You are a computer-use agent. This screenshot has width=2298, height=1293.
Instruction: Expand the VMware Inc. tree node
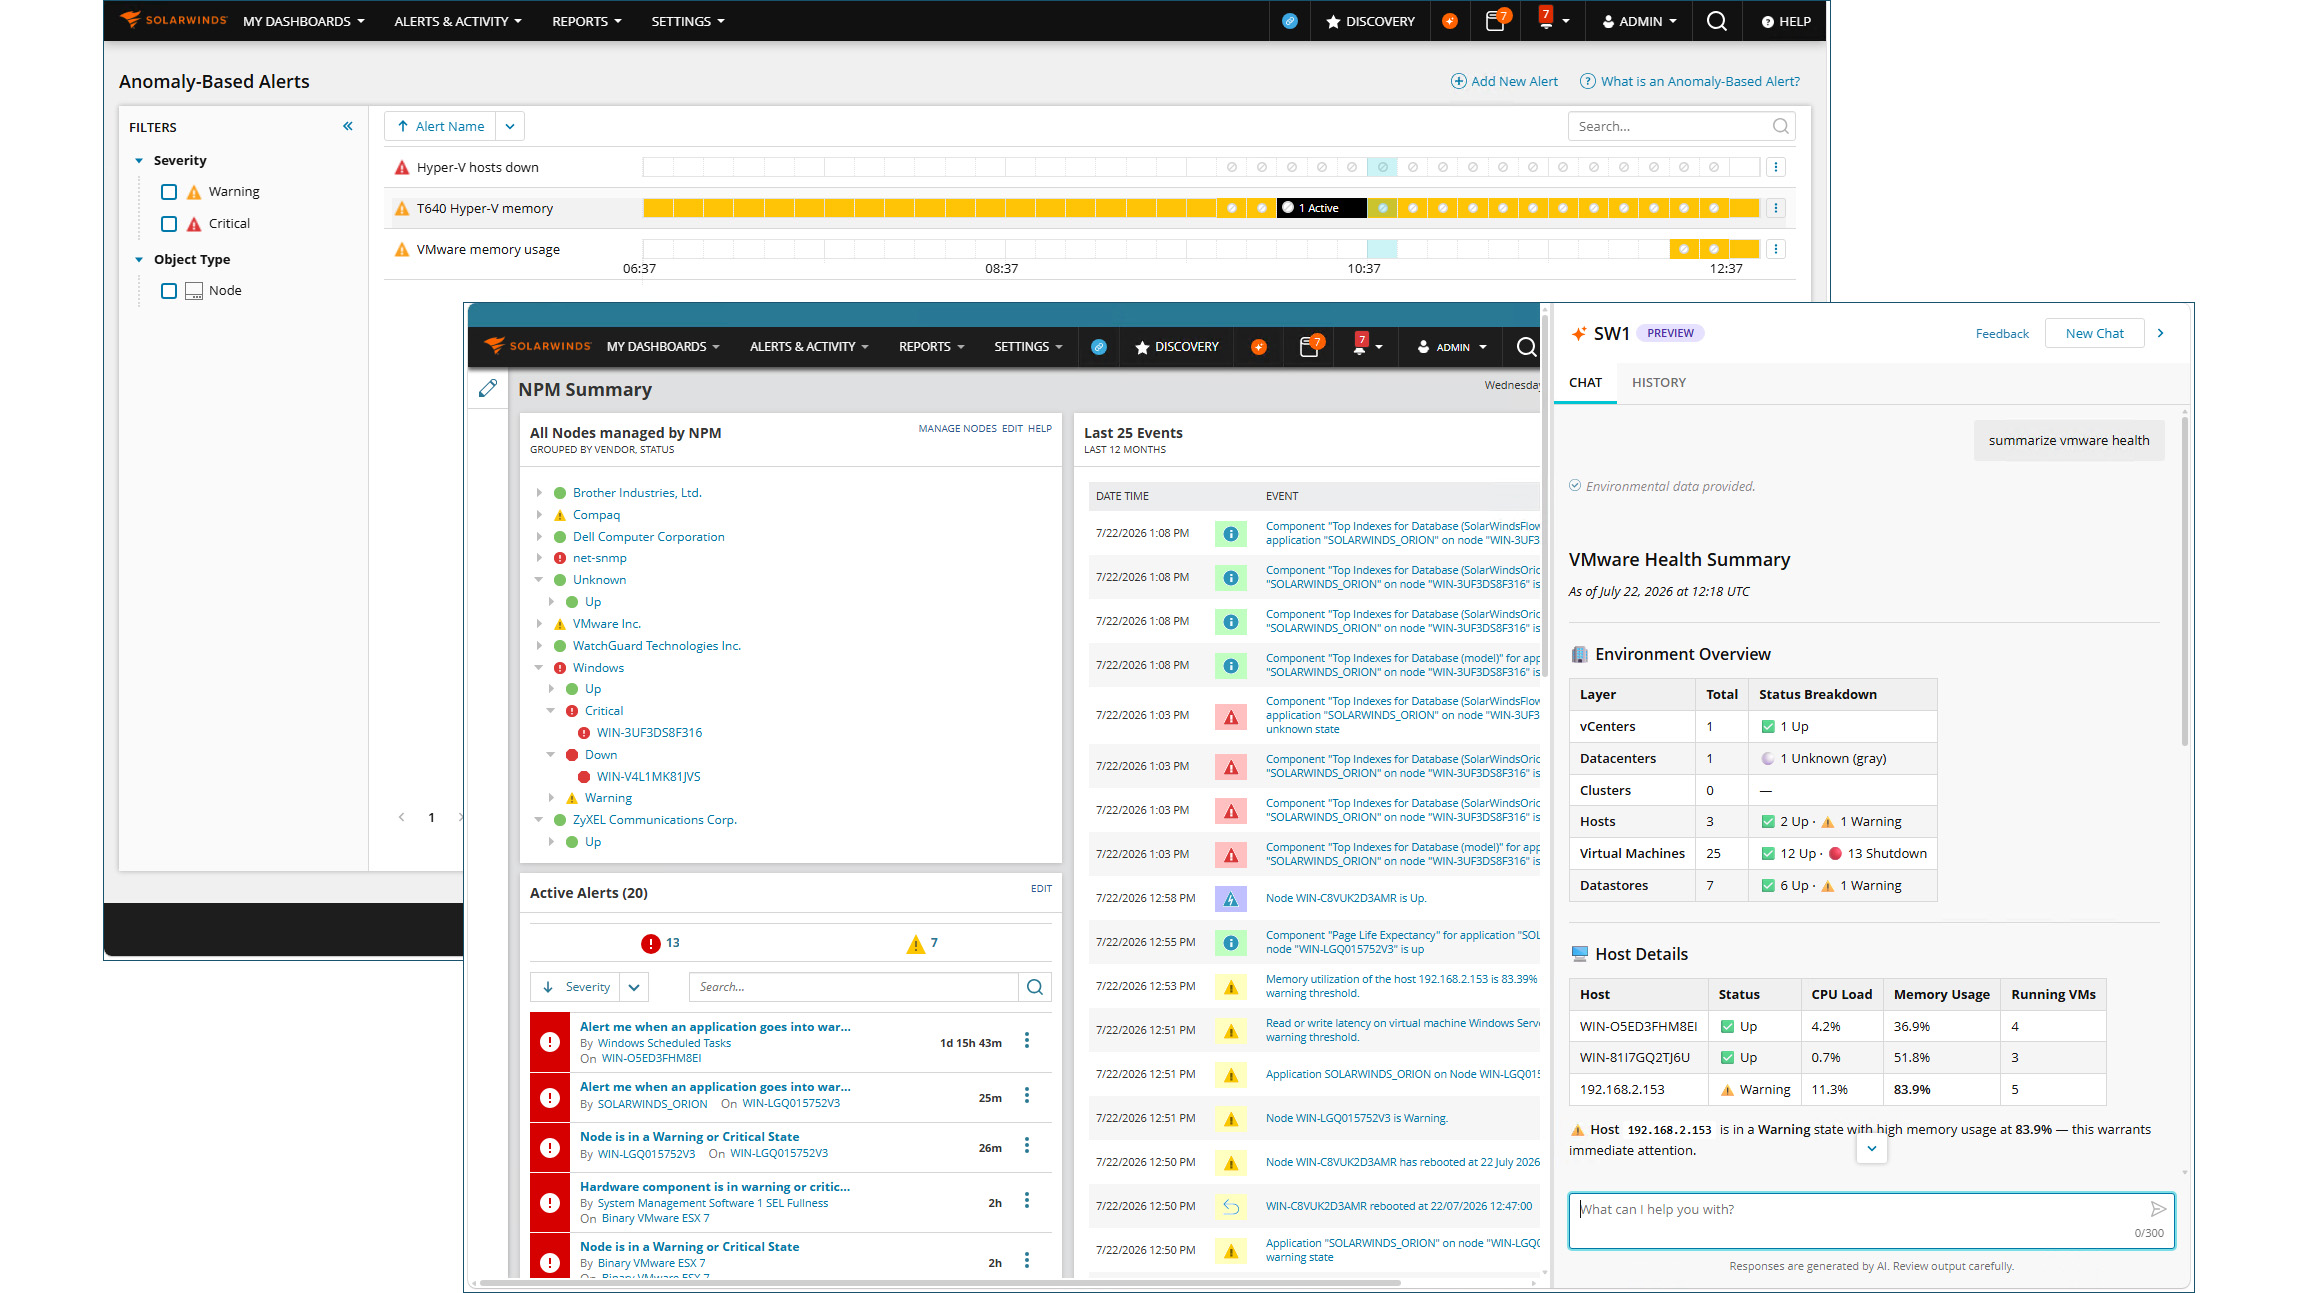[x=539, y=624]
